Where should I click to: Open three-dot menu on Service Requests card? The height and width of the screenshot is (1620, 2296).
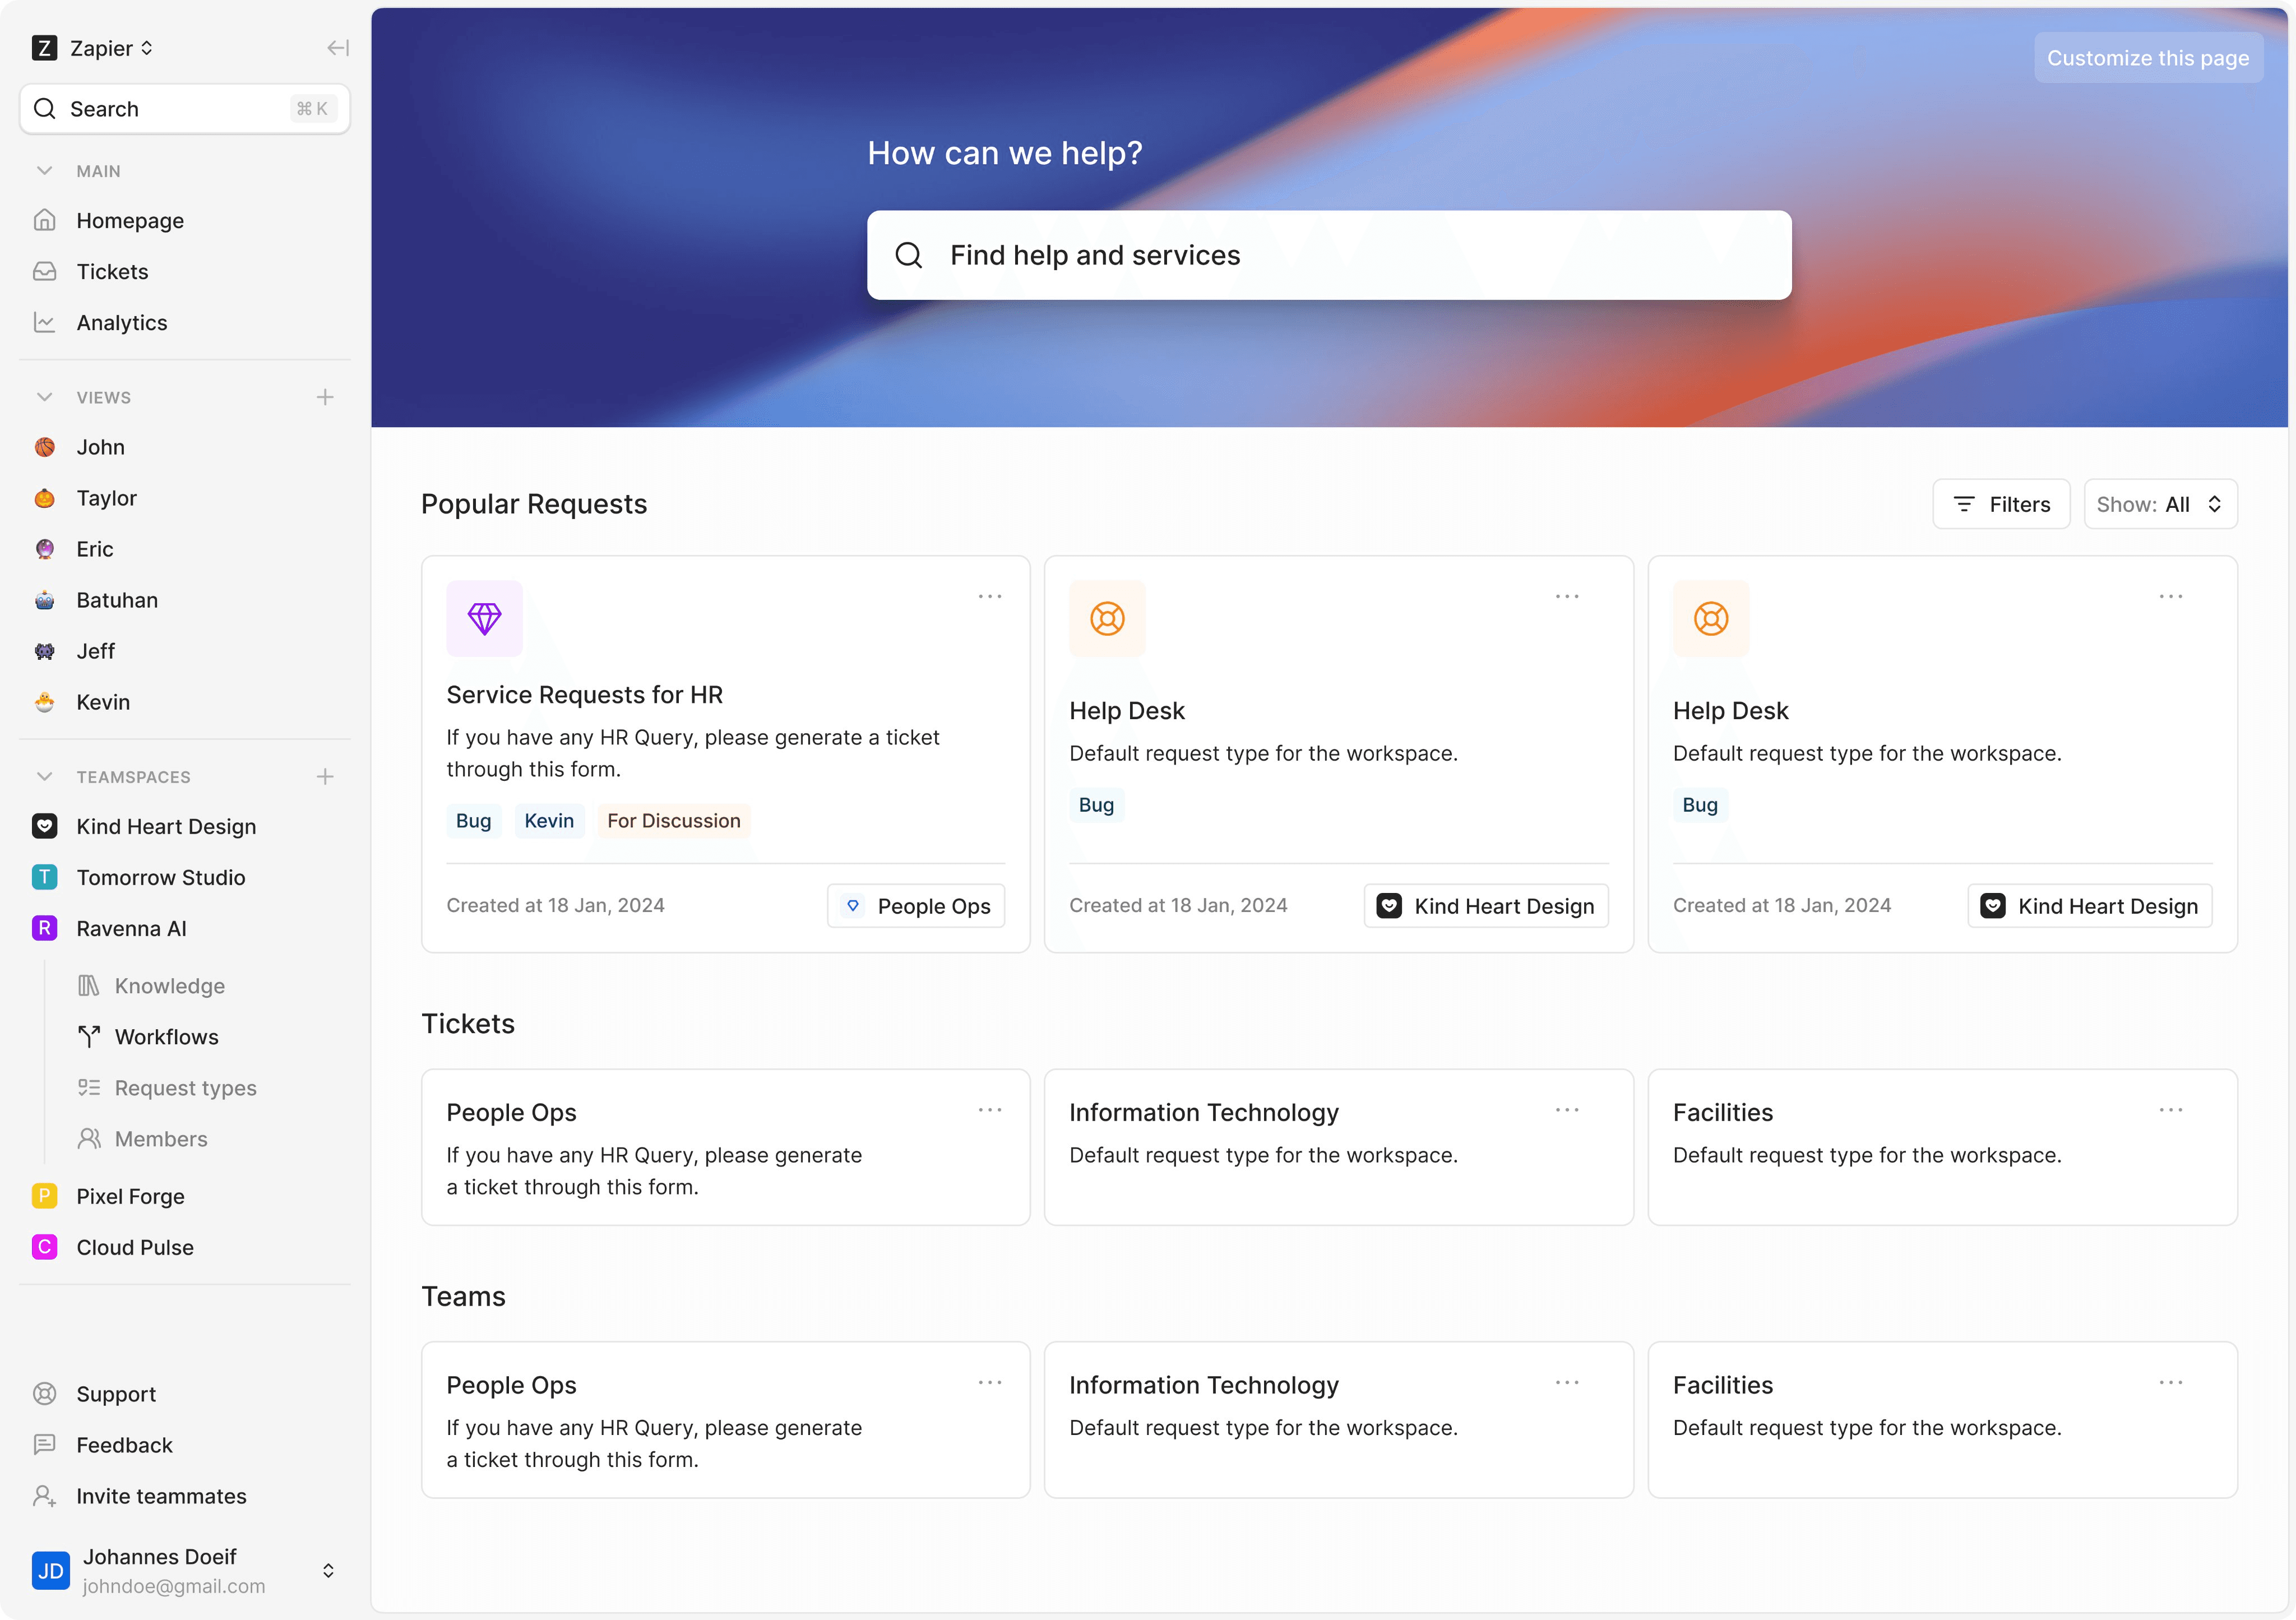[989, 597]
